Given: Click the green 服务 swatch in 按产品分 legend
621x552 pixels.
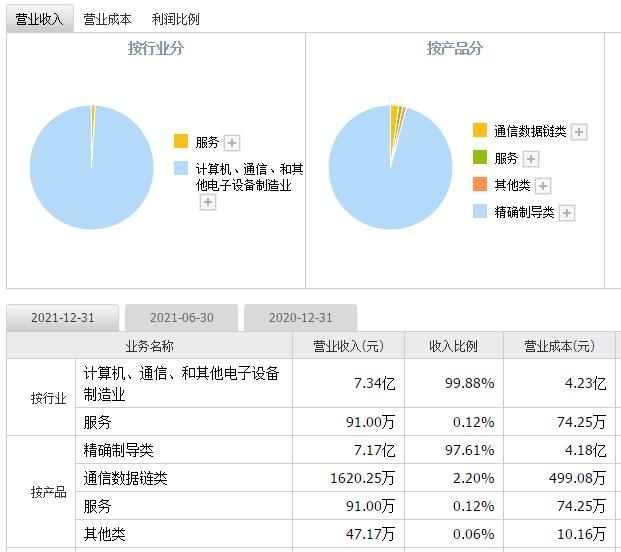Looking at the screenshot, I should 480,157.
